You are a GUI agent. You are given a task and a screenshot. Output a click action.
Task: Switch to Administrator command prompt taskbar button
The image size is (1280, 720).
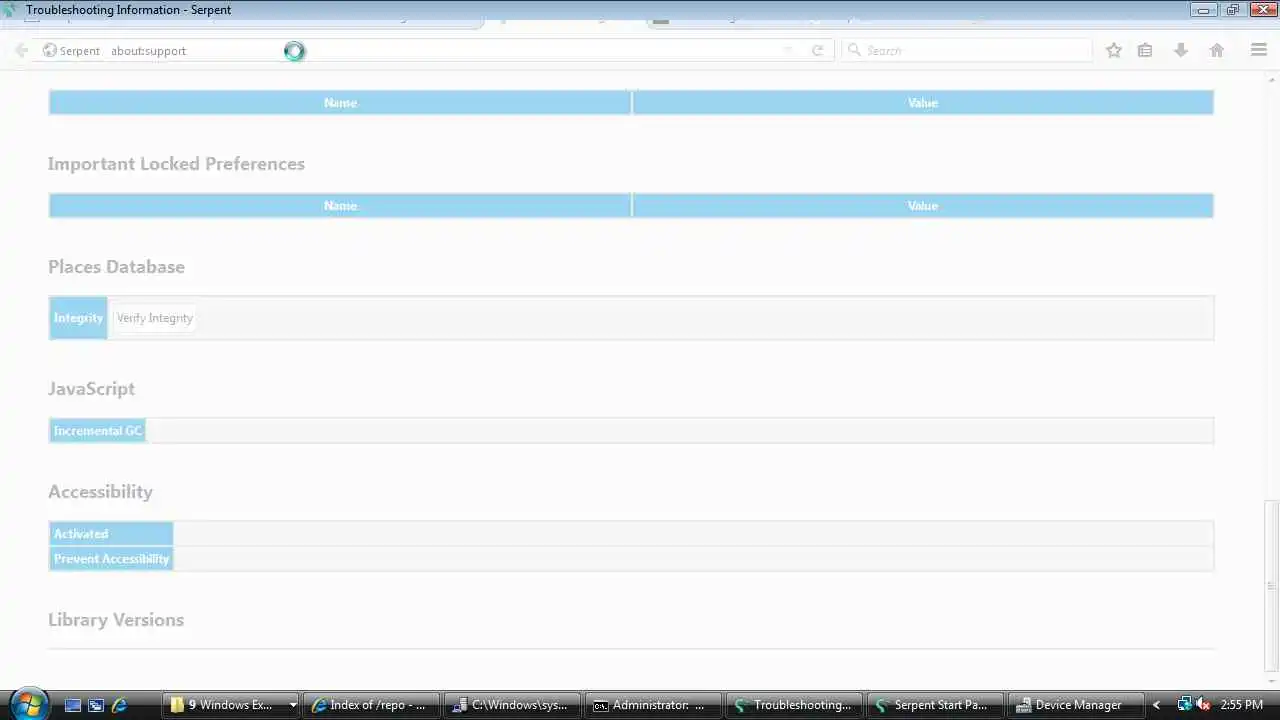pos(653,705)
